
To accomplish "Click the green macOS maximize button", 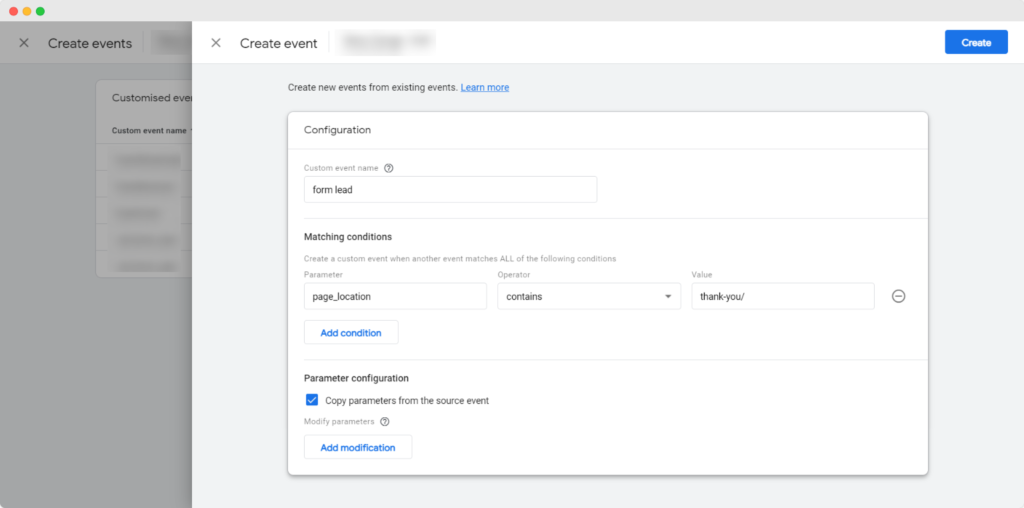I will (x=40, y=11).
